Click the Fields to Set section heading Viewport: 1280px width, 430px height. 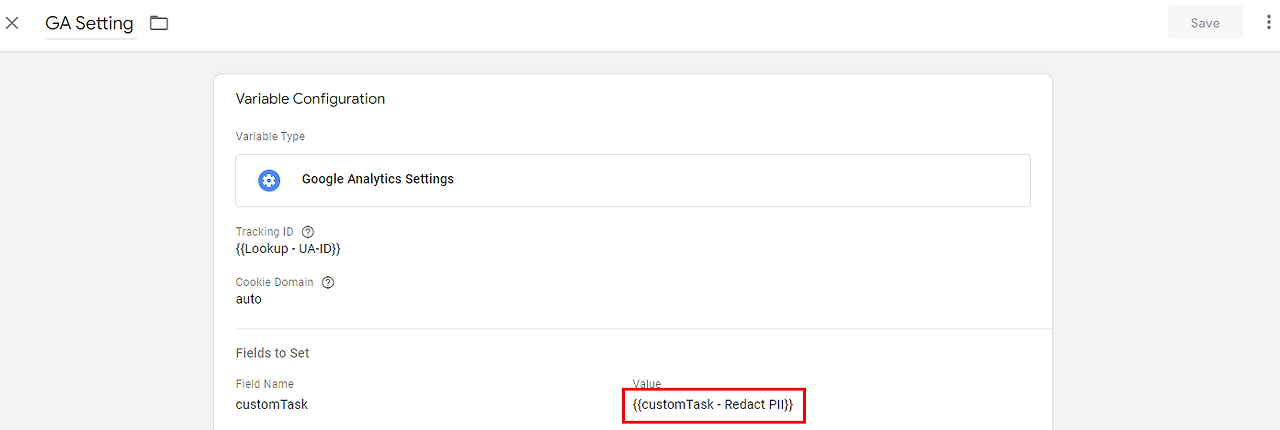tap(272, 353)
